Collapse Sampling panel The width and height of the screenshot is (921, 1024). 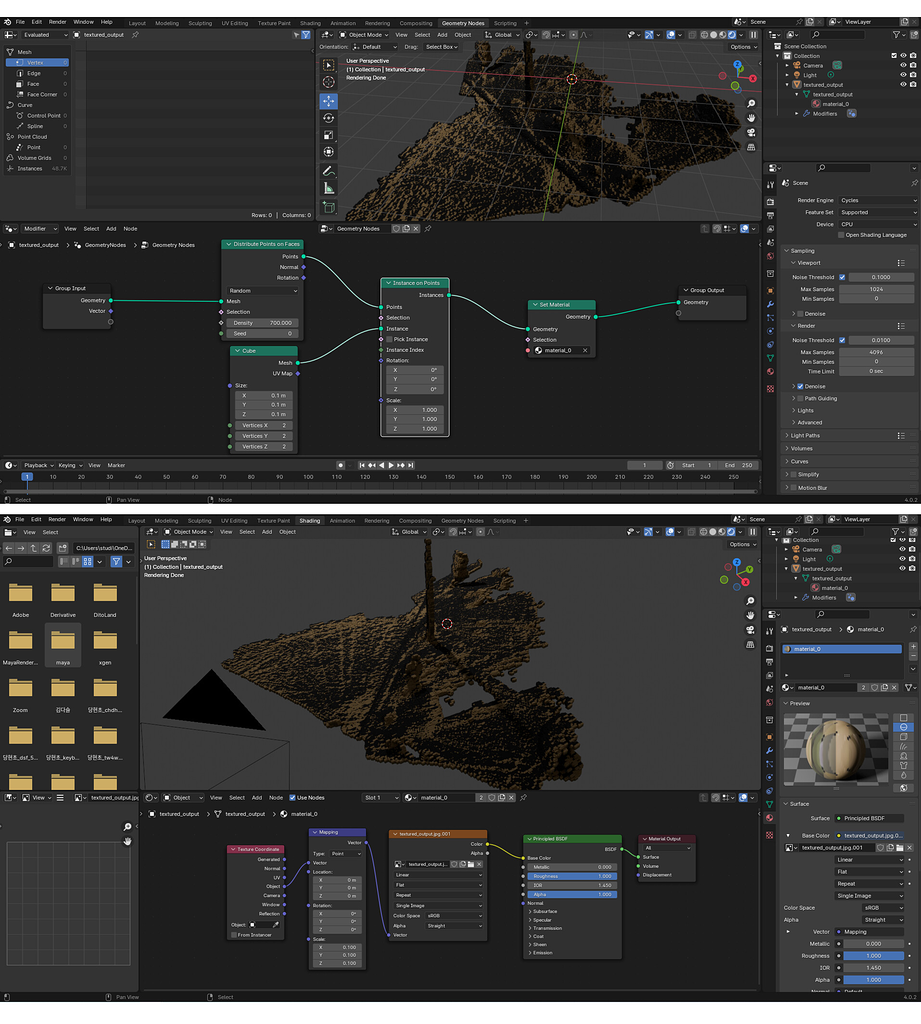coord(802,251)
